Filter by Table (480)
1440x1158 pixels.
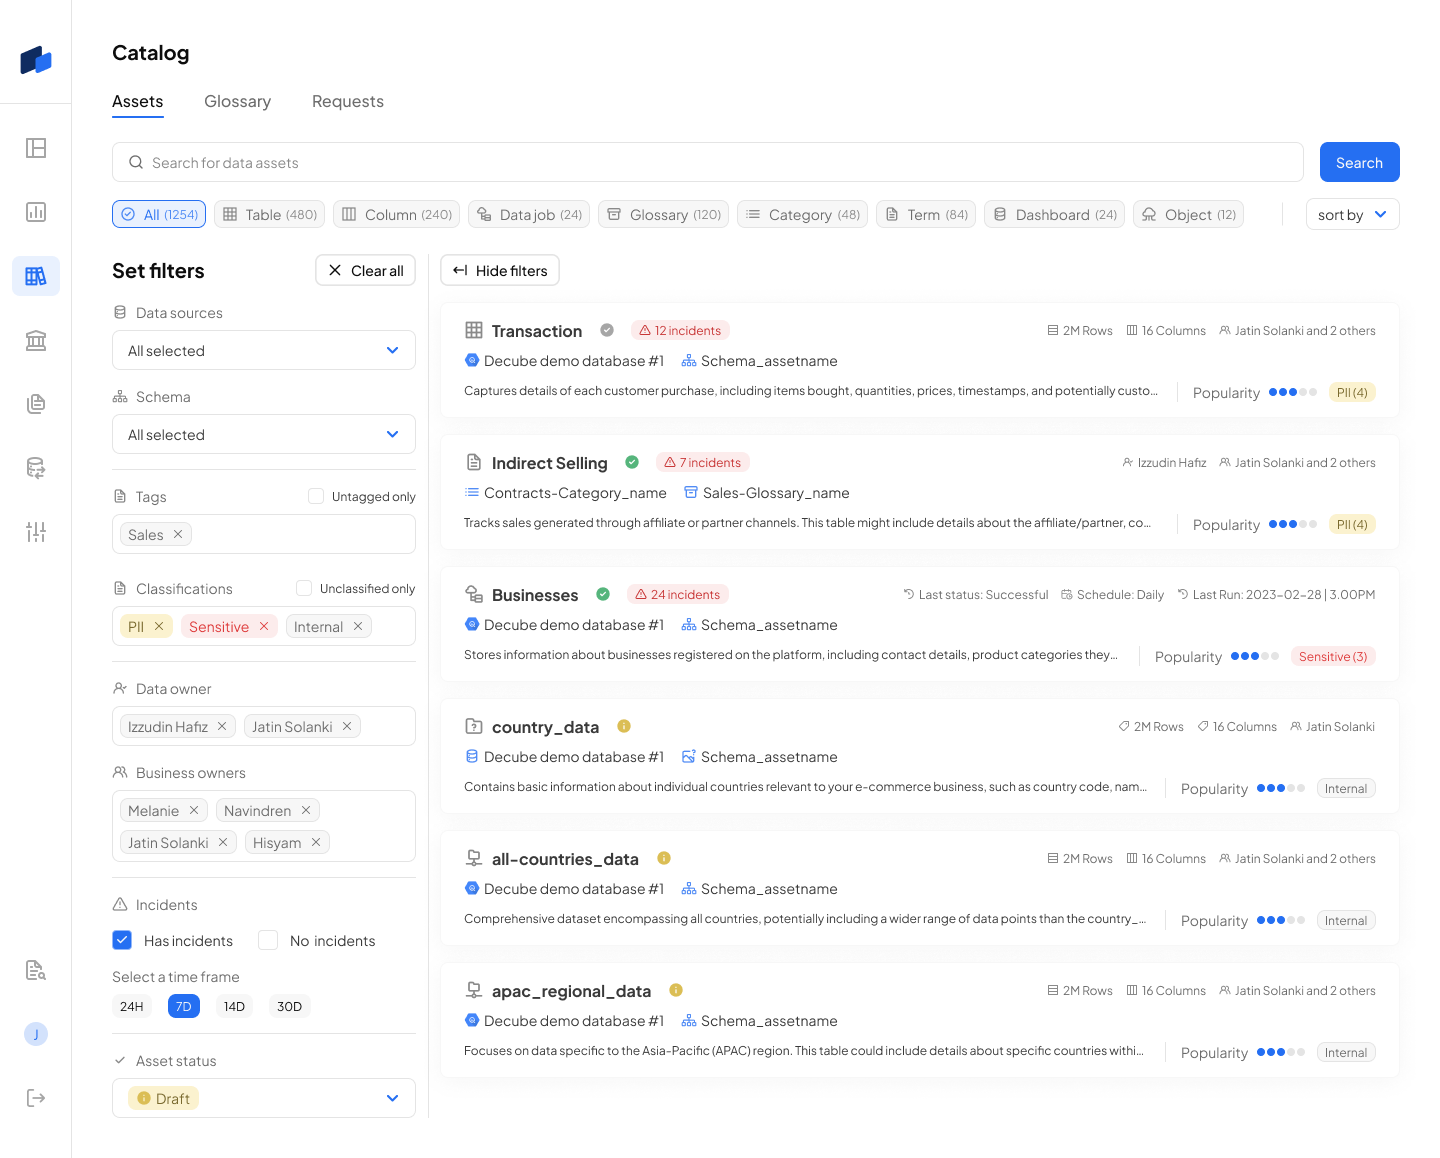click(x=270, y=214)
